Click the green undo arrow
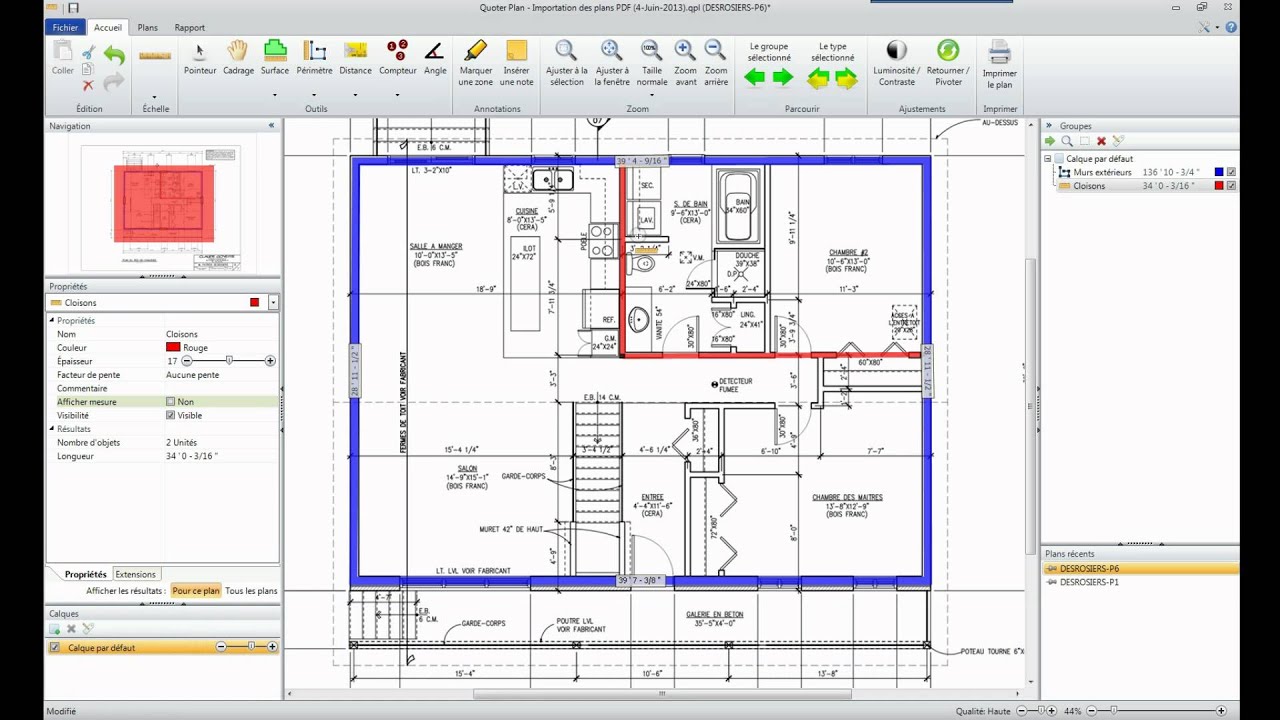 coord(114,56)
